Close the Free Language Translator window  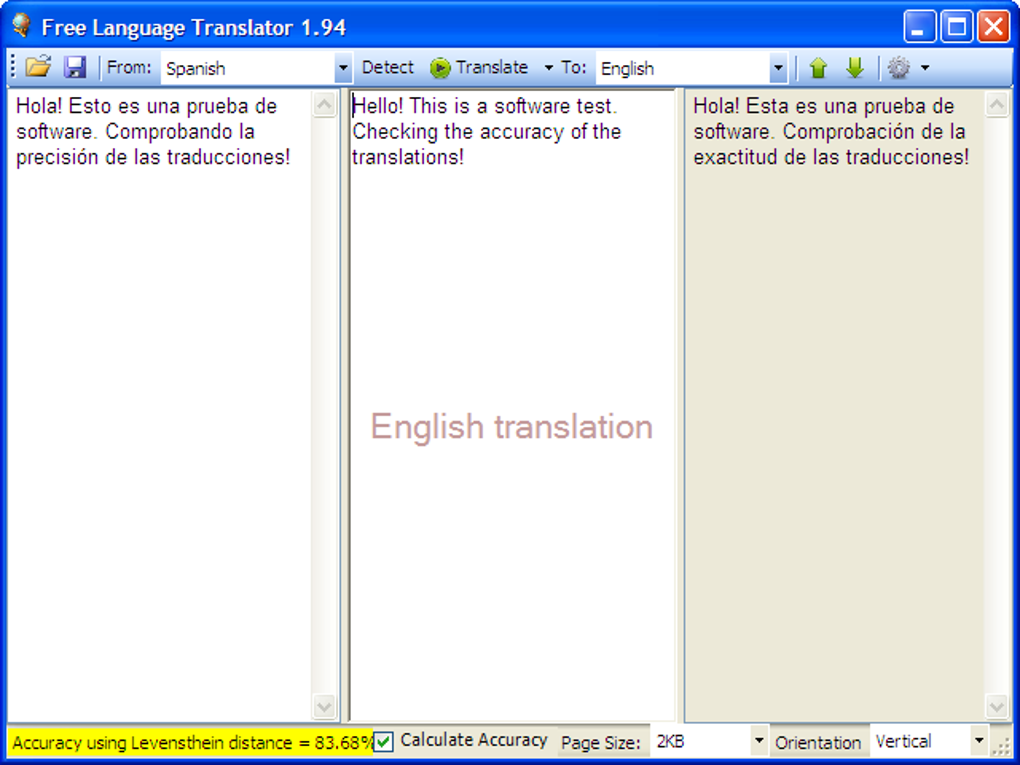994,27
